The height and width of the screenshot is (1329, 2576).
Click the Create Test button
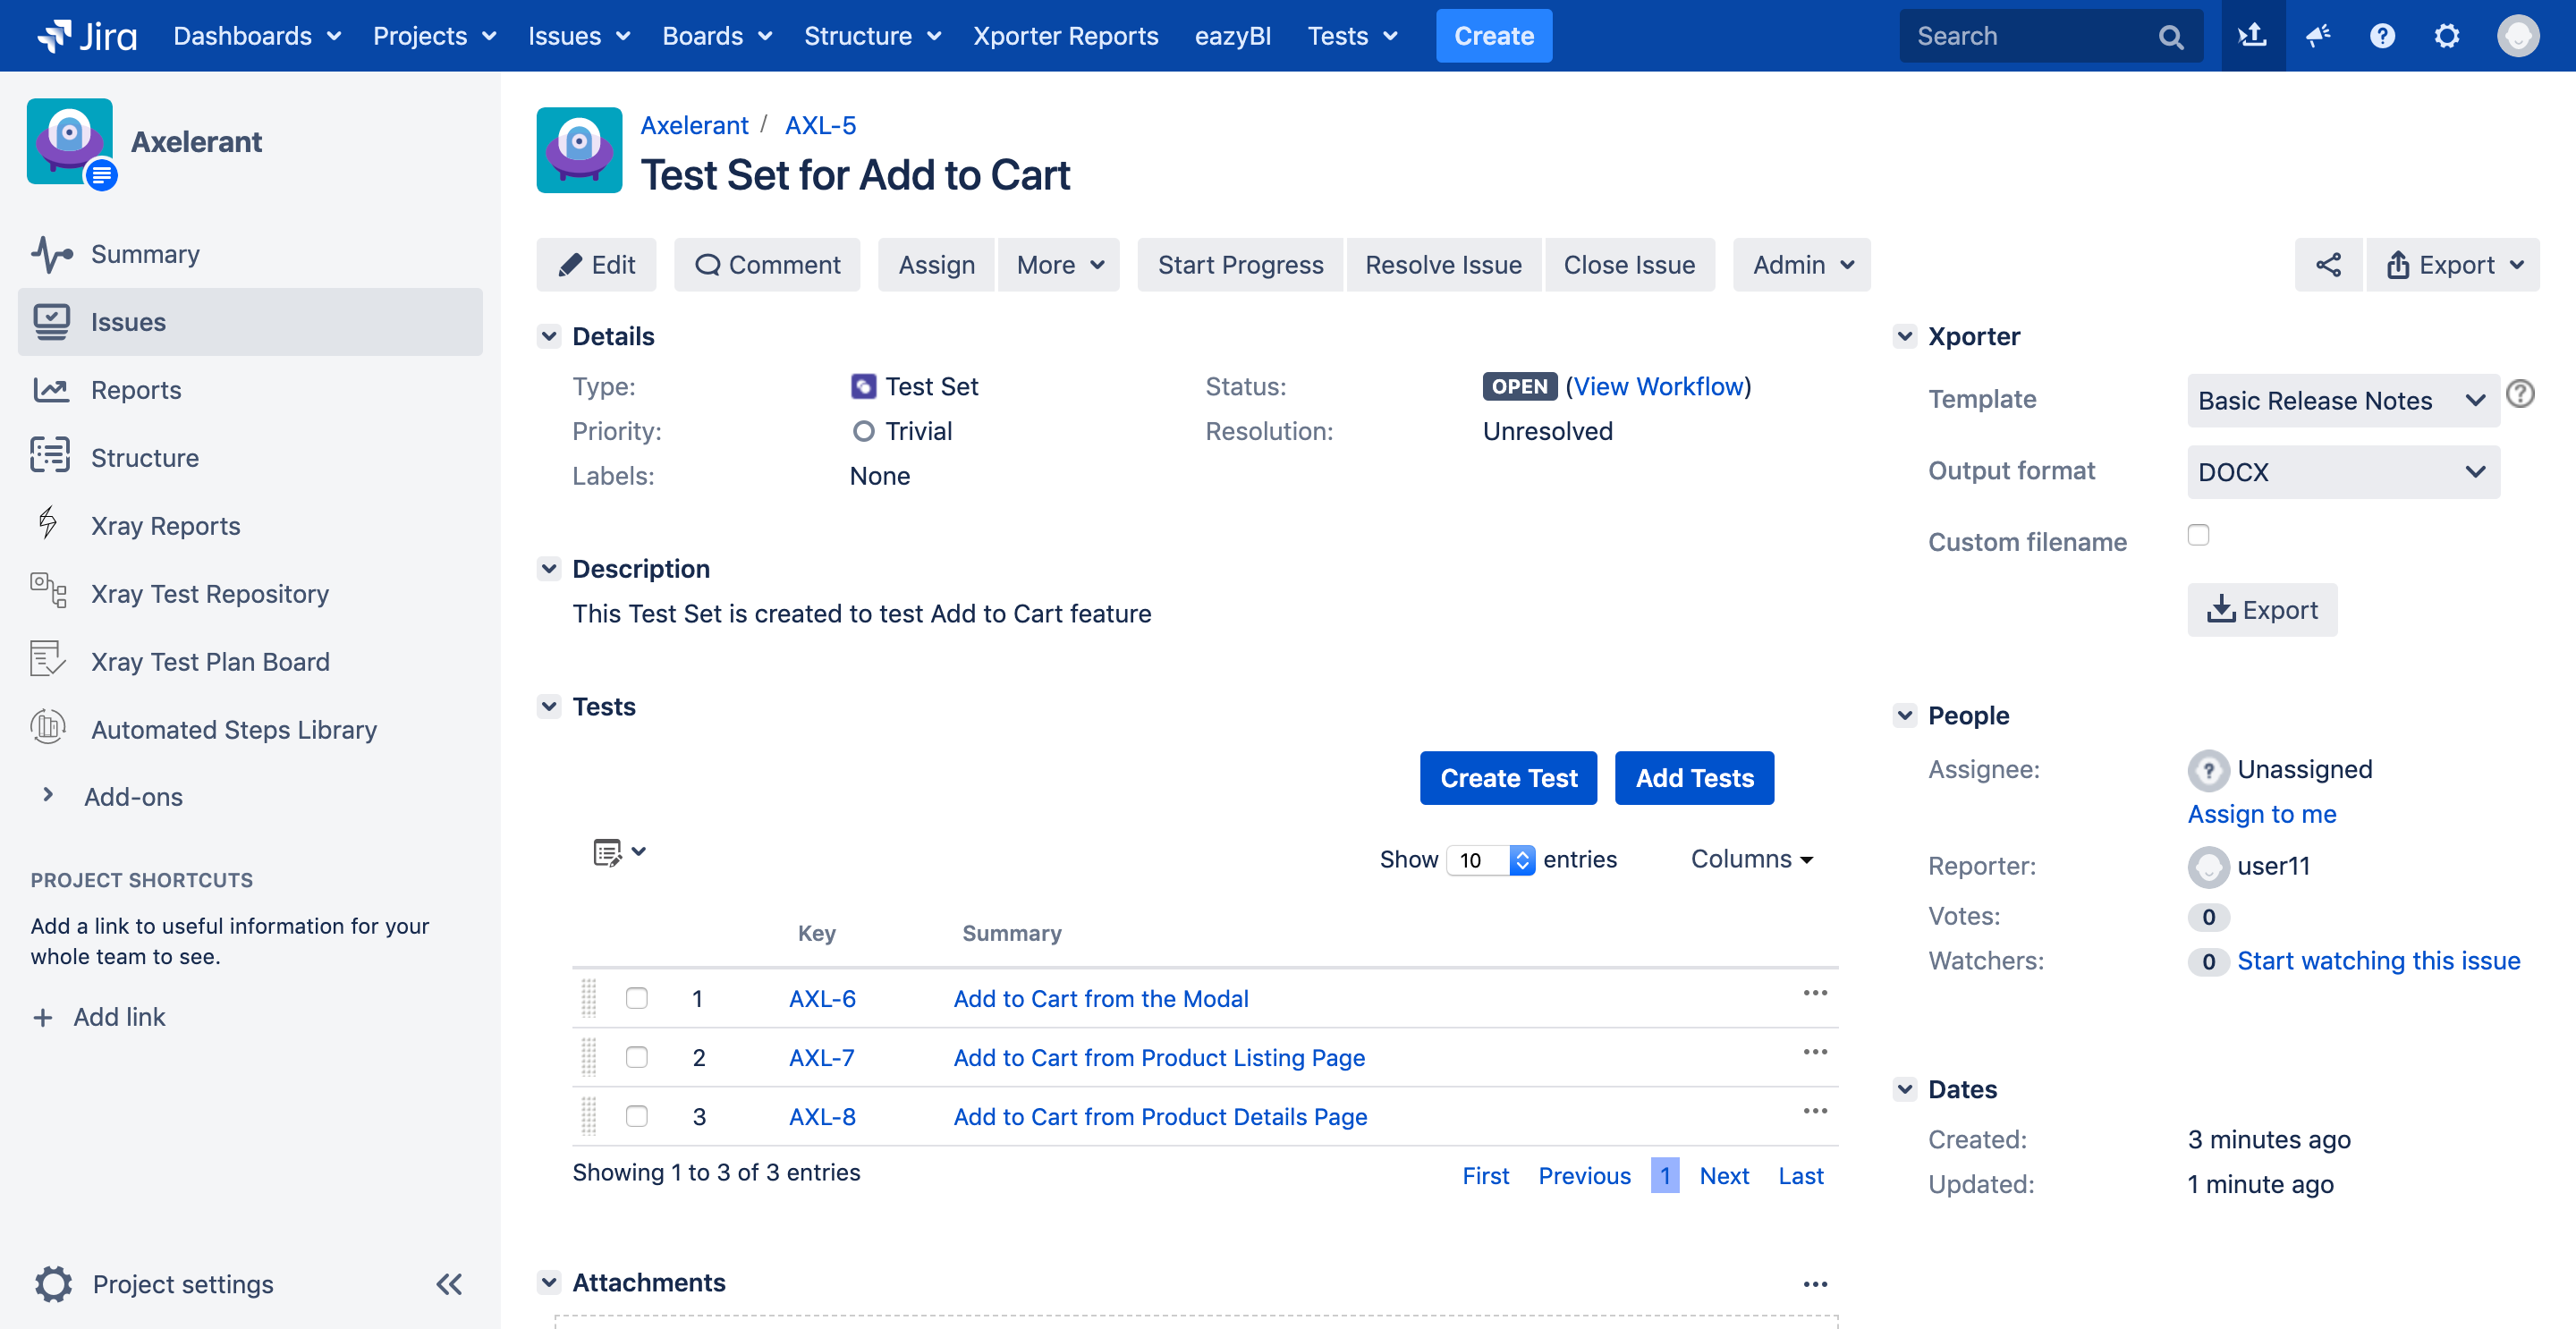pos(1508,777)
